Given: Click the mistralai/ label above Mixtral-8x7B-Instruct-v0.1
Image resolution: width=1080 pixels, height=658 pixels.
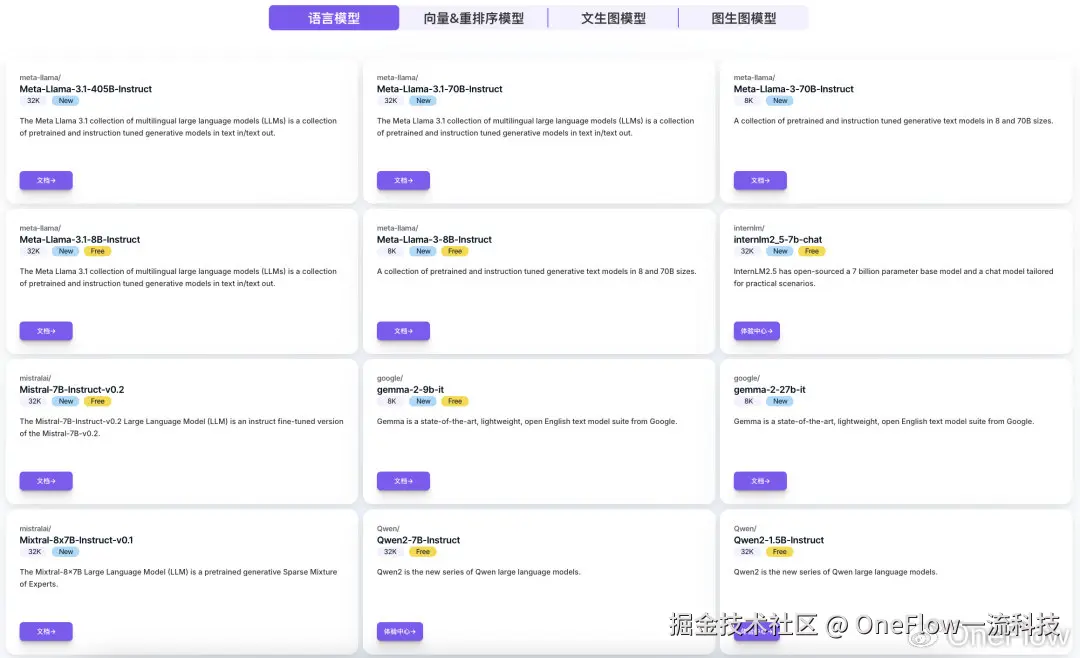Looking at the screenshot, I should tap(35, 528).
